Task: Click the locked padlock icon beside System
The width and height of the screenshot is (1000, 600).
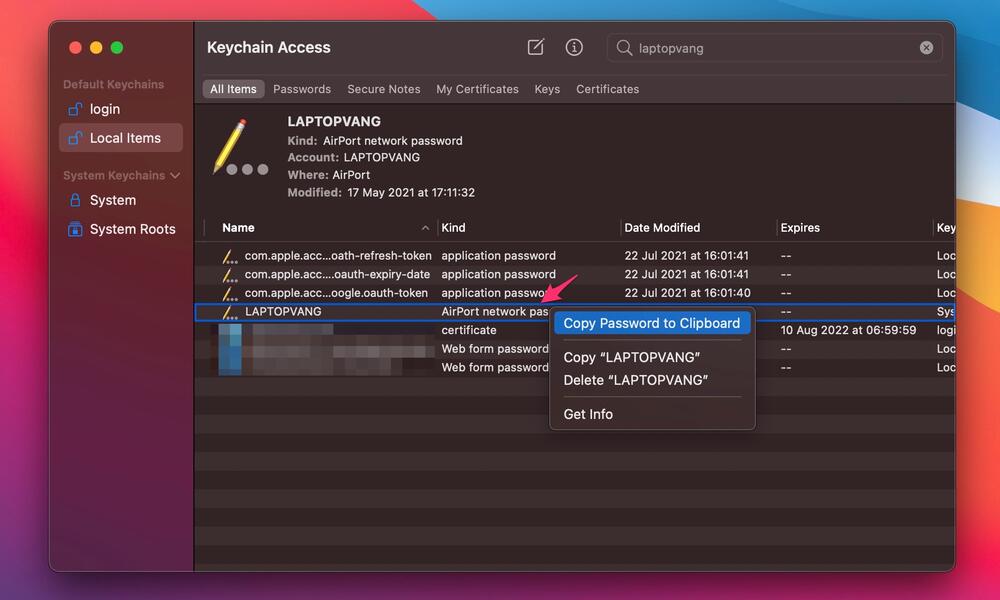Action: (x=75, y=200)
